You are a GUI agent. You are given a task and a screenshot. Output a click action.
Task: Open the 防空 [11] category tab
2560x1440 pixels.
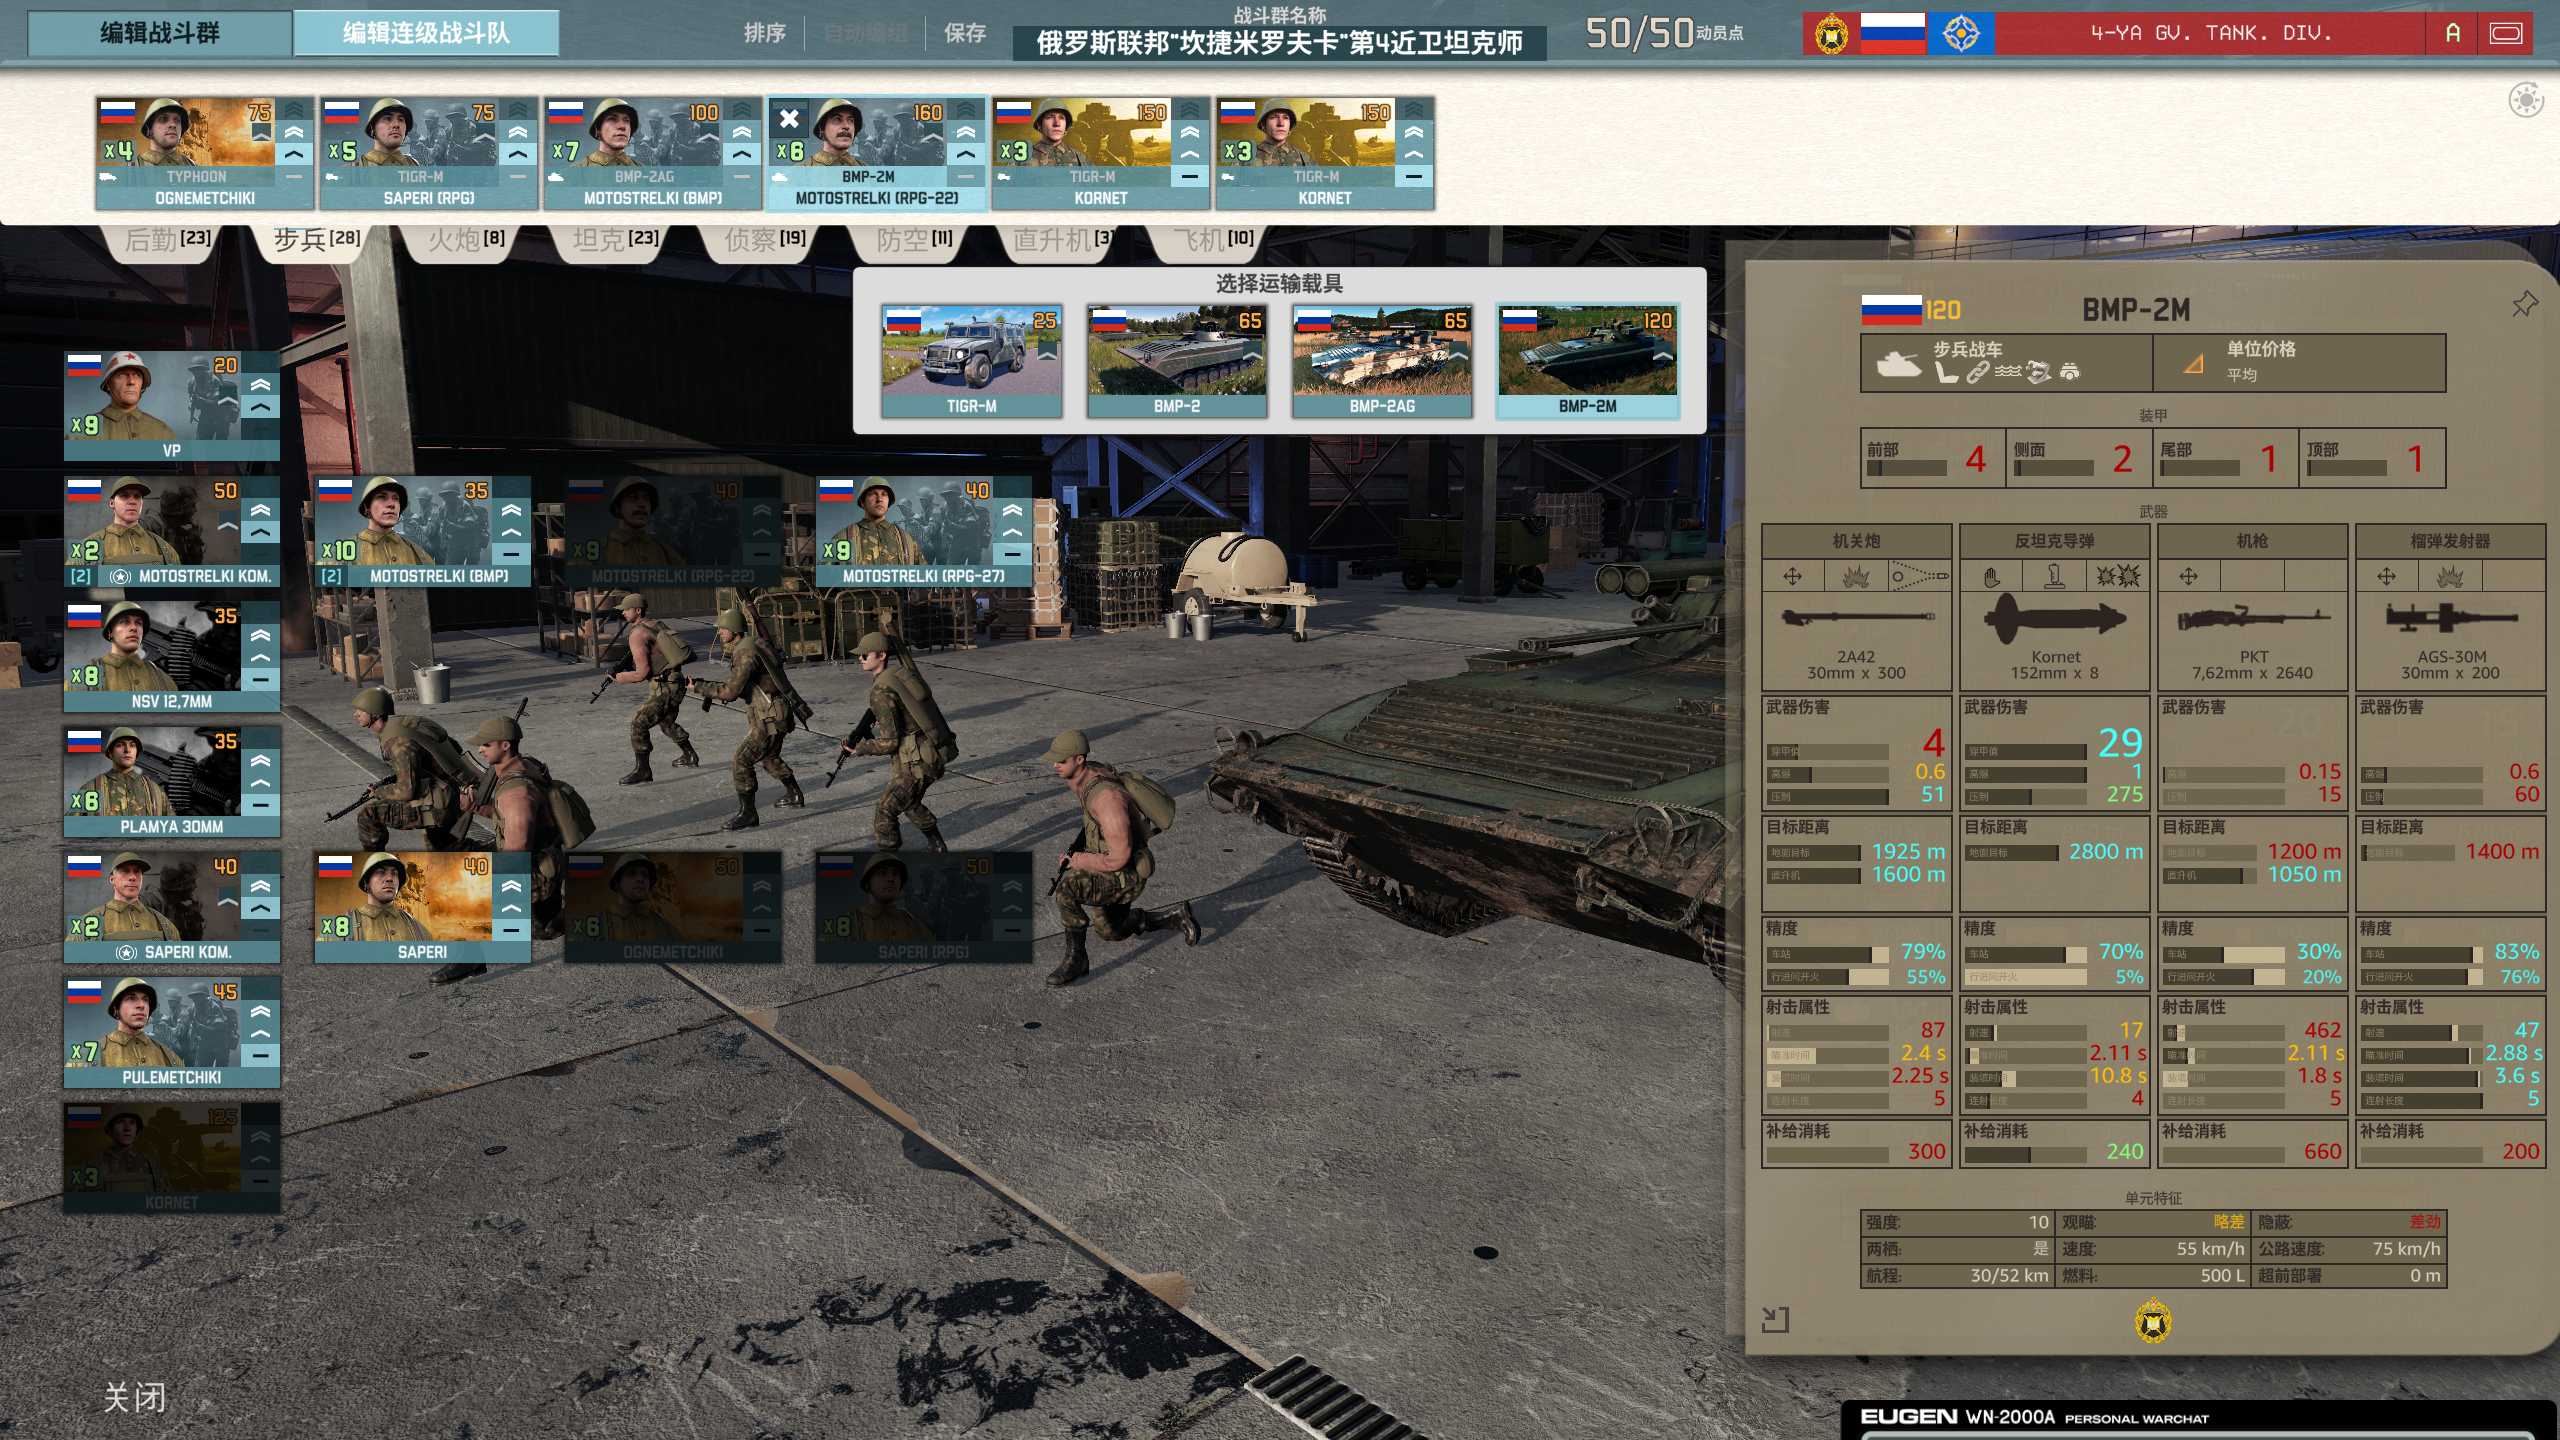(x=914, y=240)
